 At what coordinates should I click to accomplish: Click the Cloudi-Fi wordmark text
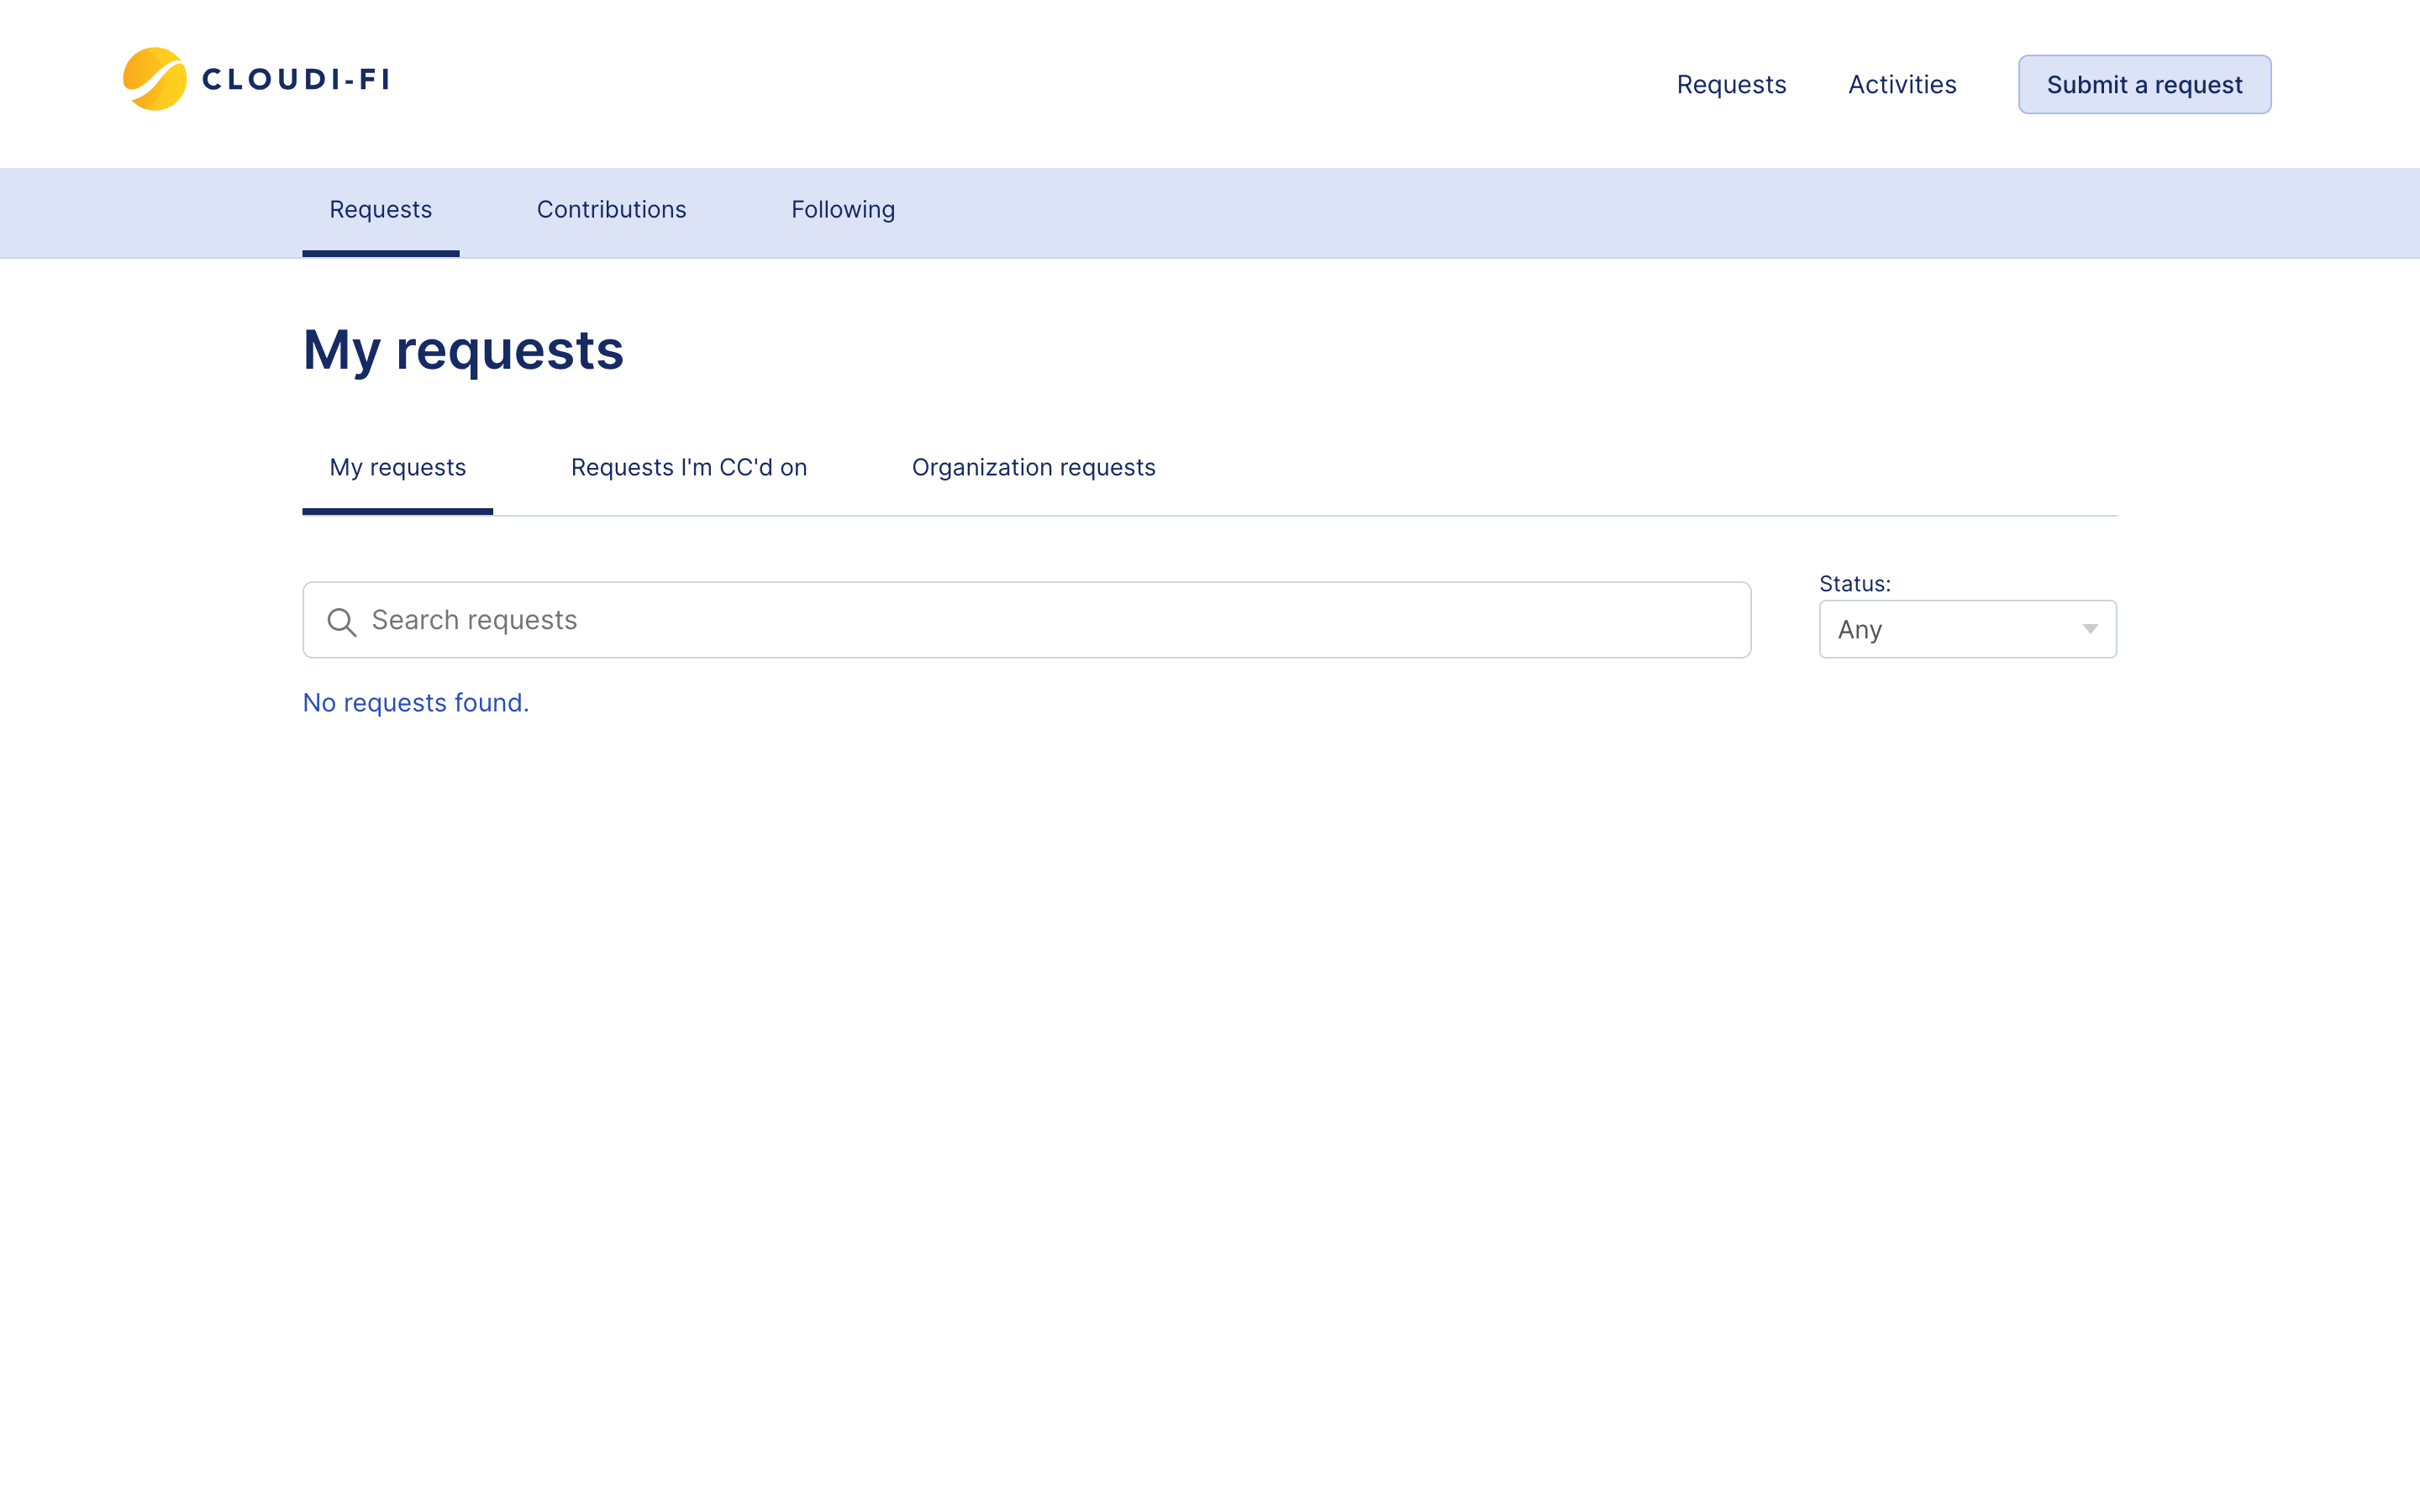(295, 80)
